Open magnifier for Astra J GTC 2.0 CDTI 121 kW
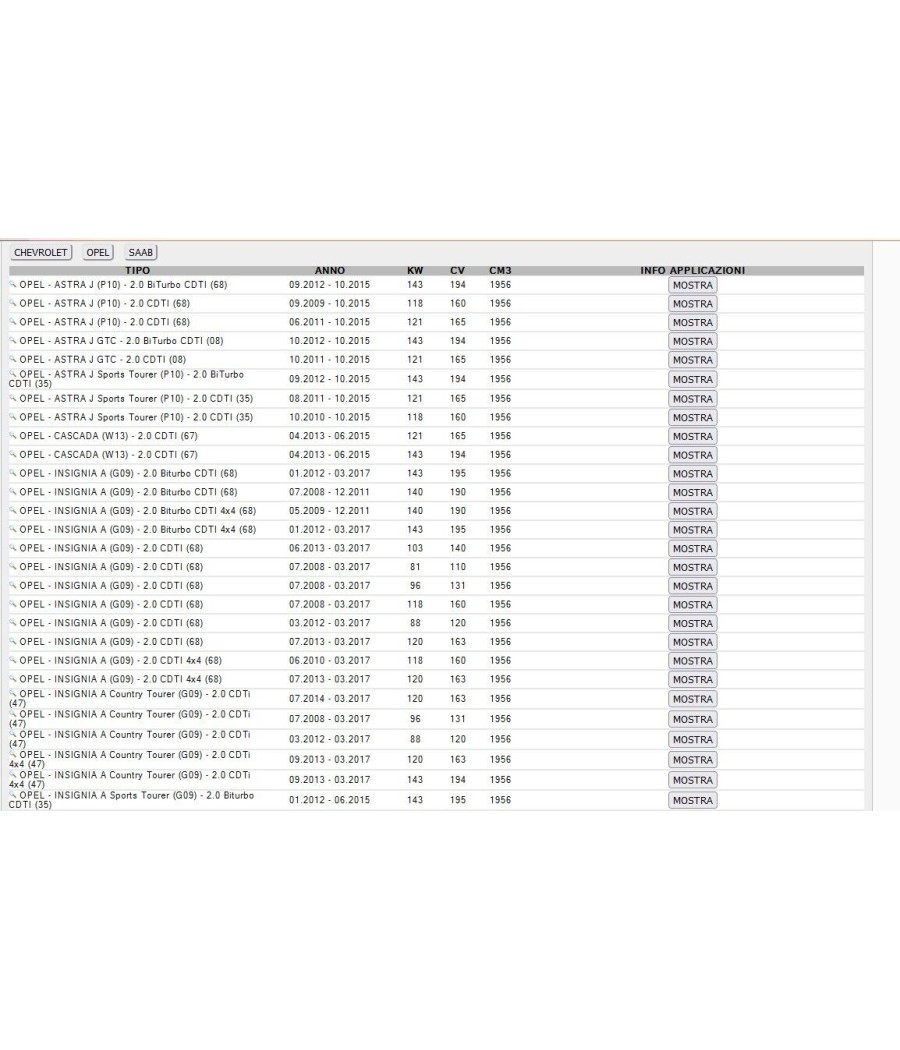The height and width of the screenshot is (1050, 900). (13, 359)
